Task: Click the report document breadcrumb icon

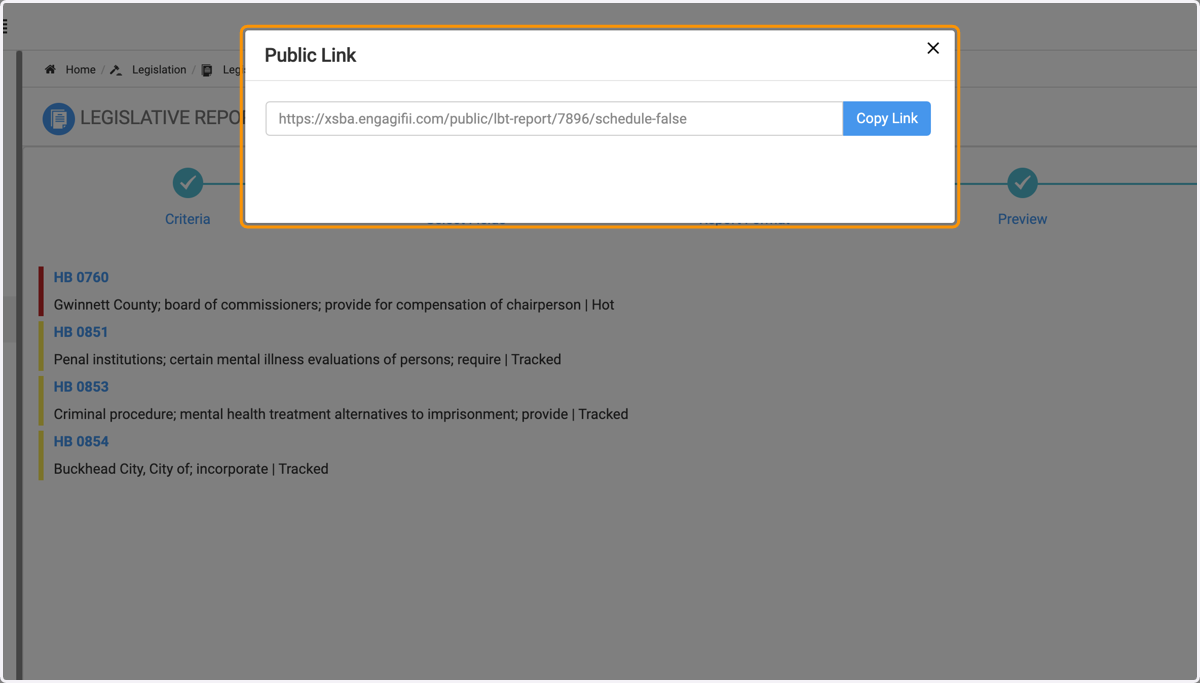Action: [207, 70]
